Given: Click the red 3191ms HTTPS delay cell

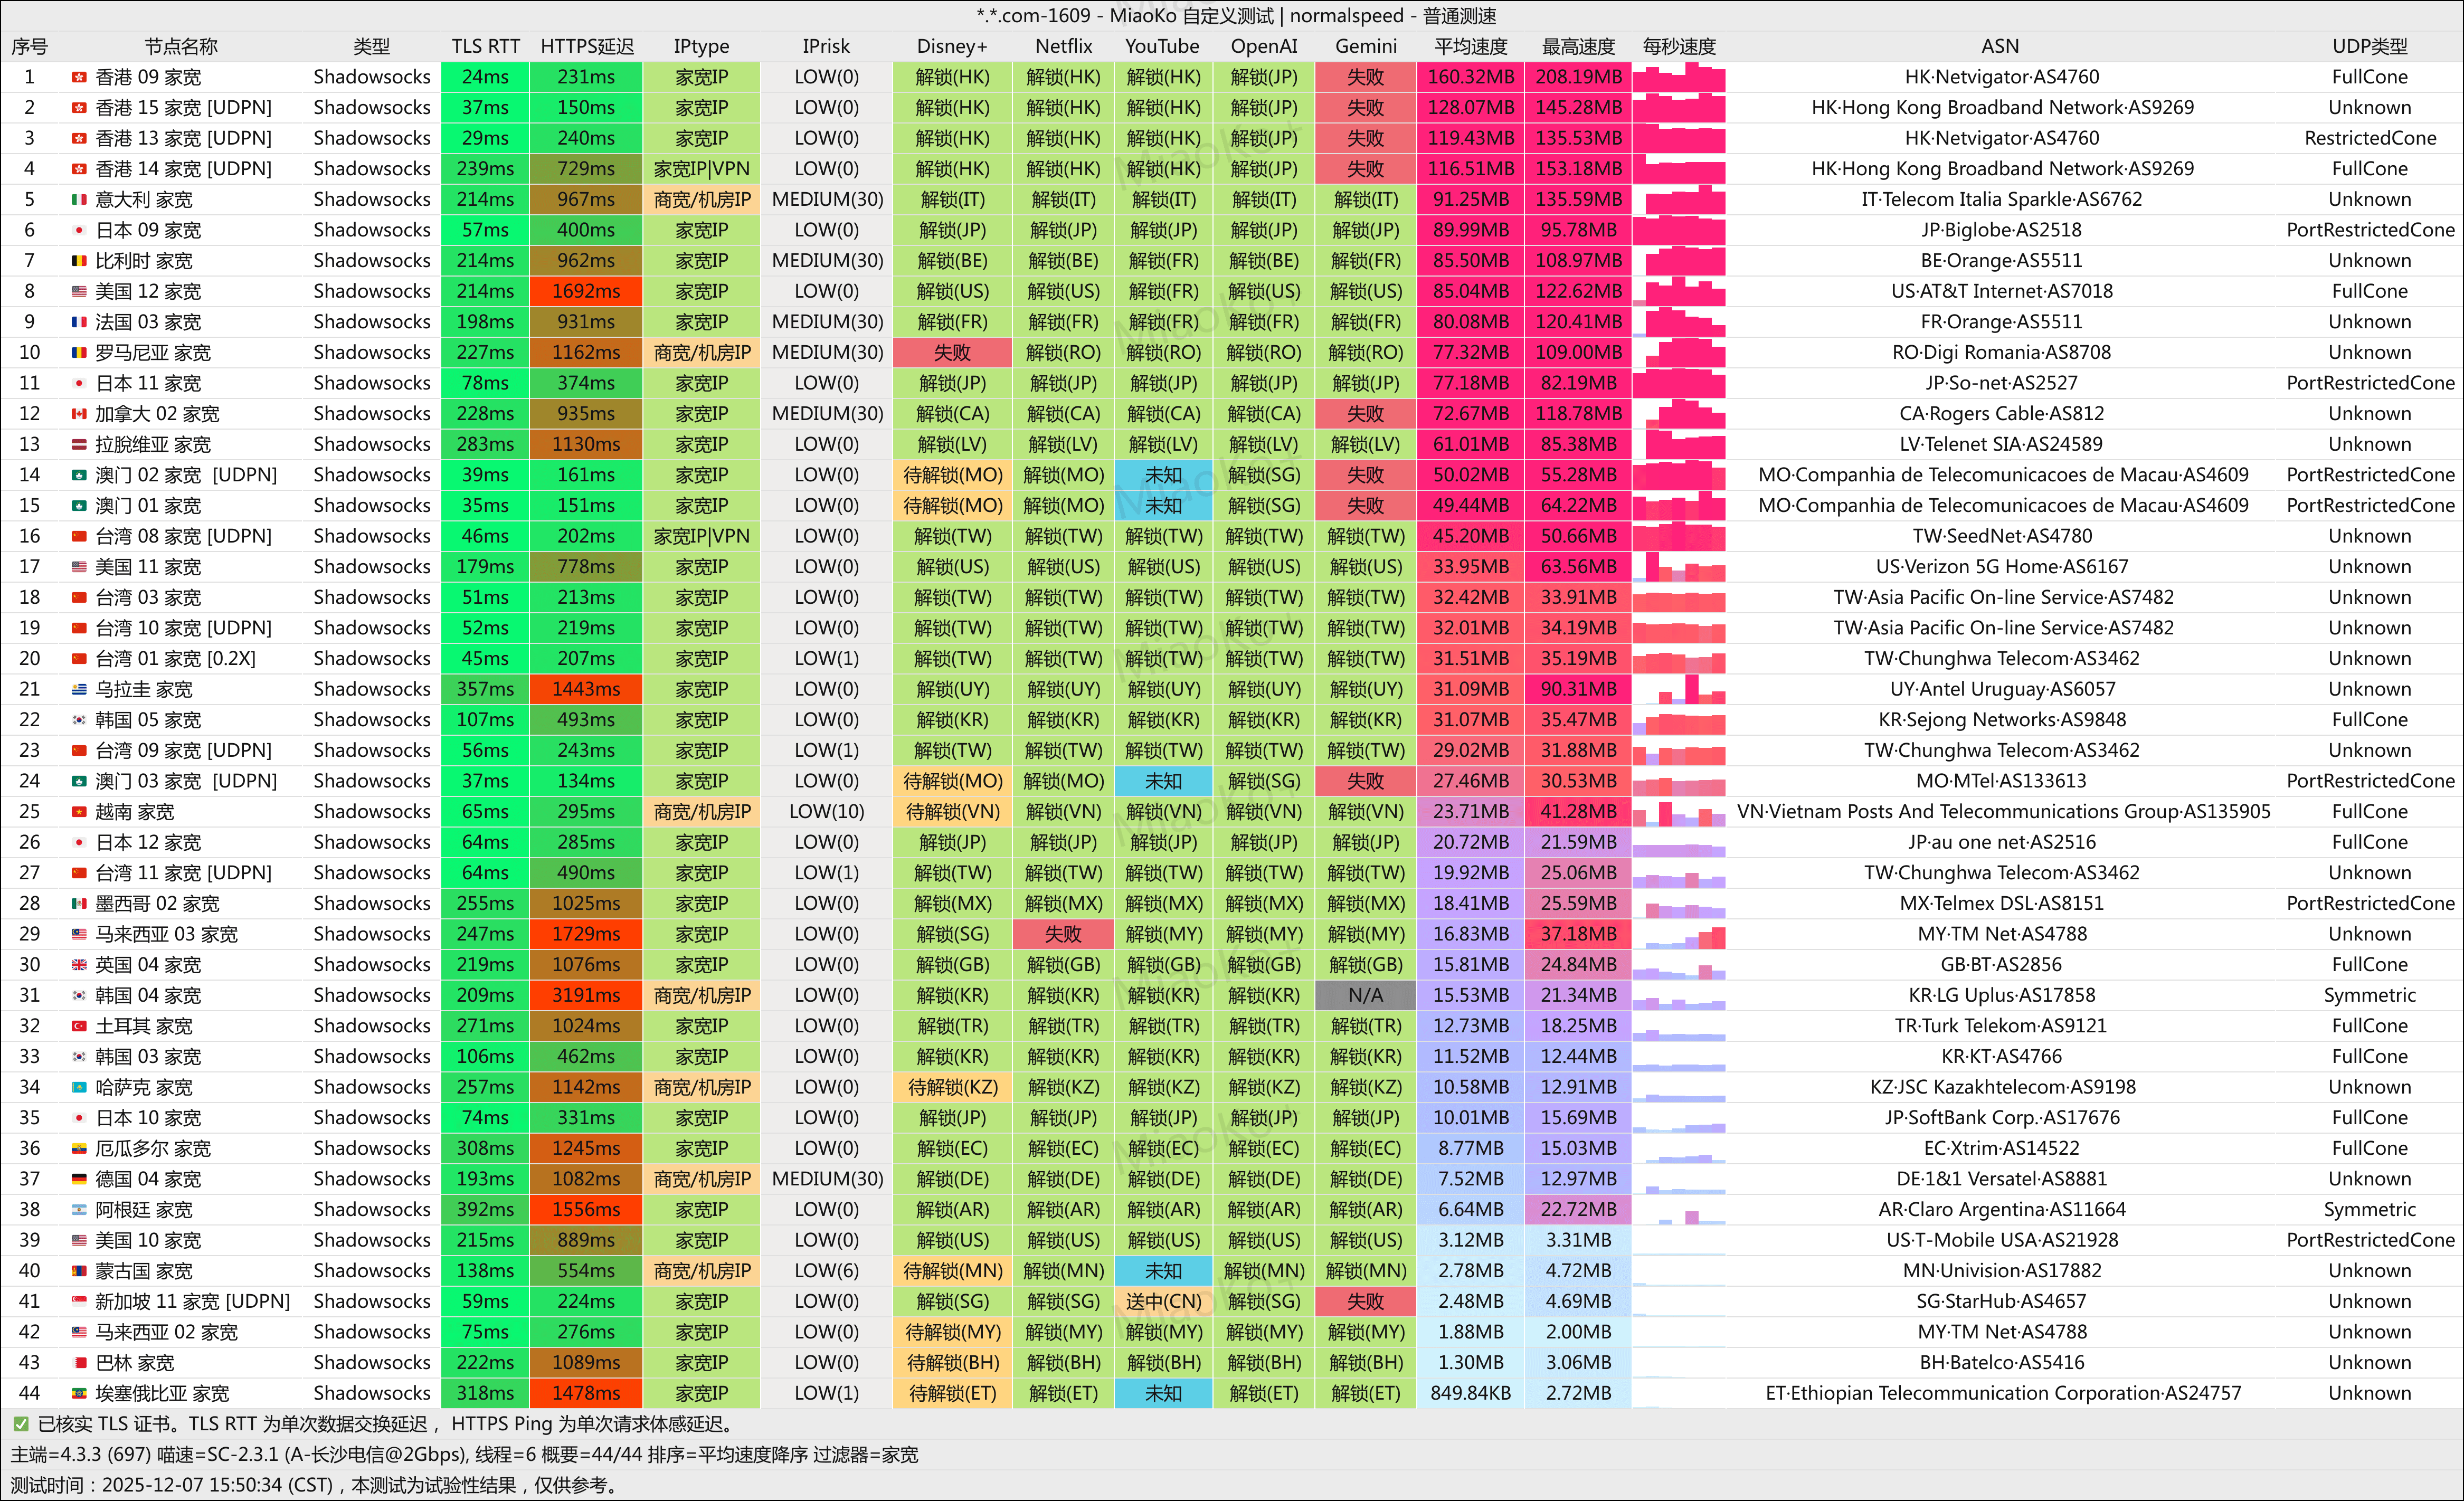Looking at the screenshot, I should coord(586,995).
